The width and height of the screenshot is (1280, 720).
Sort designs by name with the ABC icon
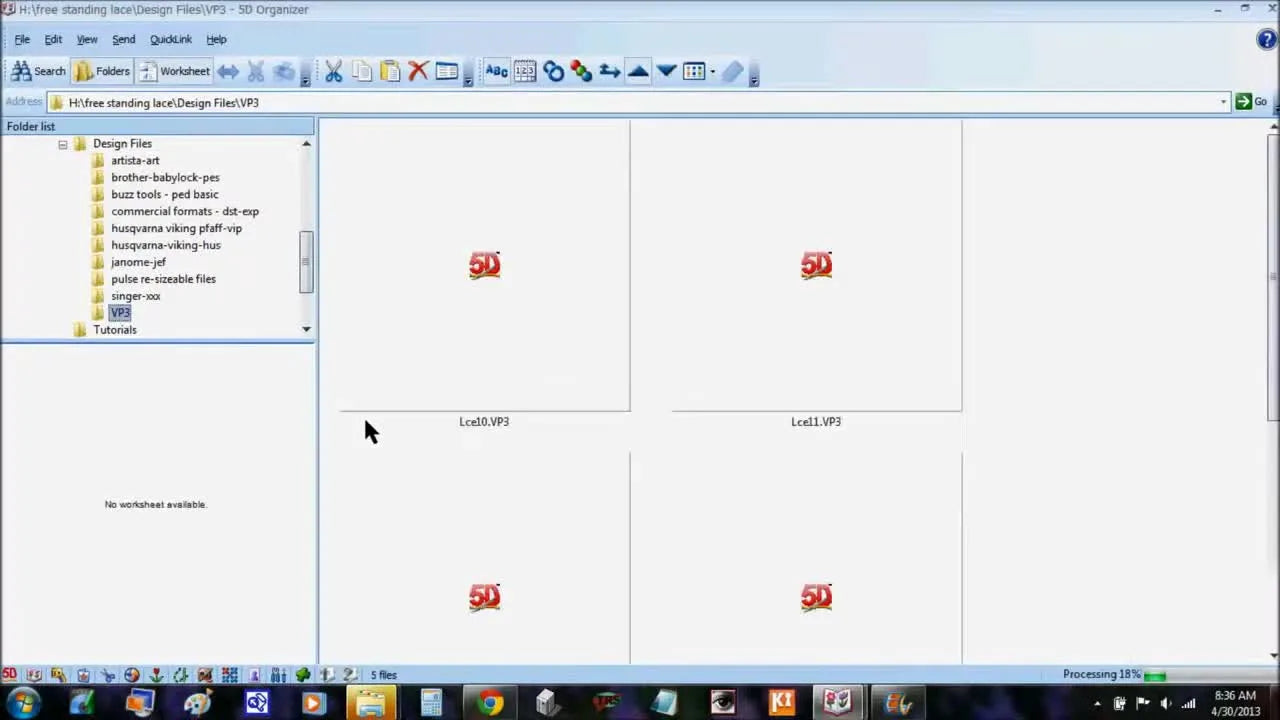[x=497, y=70]
